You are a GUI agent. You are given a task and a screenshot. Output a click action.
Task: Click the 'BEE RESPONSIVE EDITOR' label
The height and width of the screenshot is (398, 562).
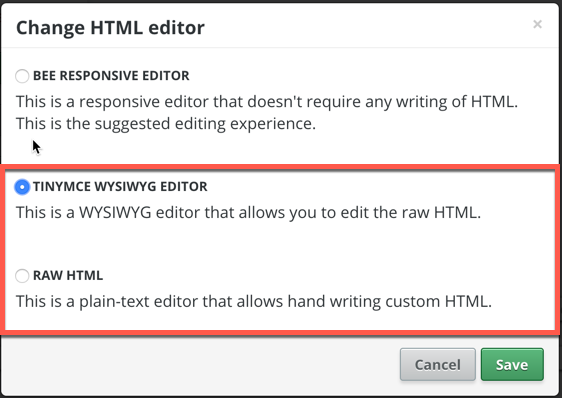[x=111, y=76]
